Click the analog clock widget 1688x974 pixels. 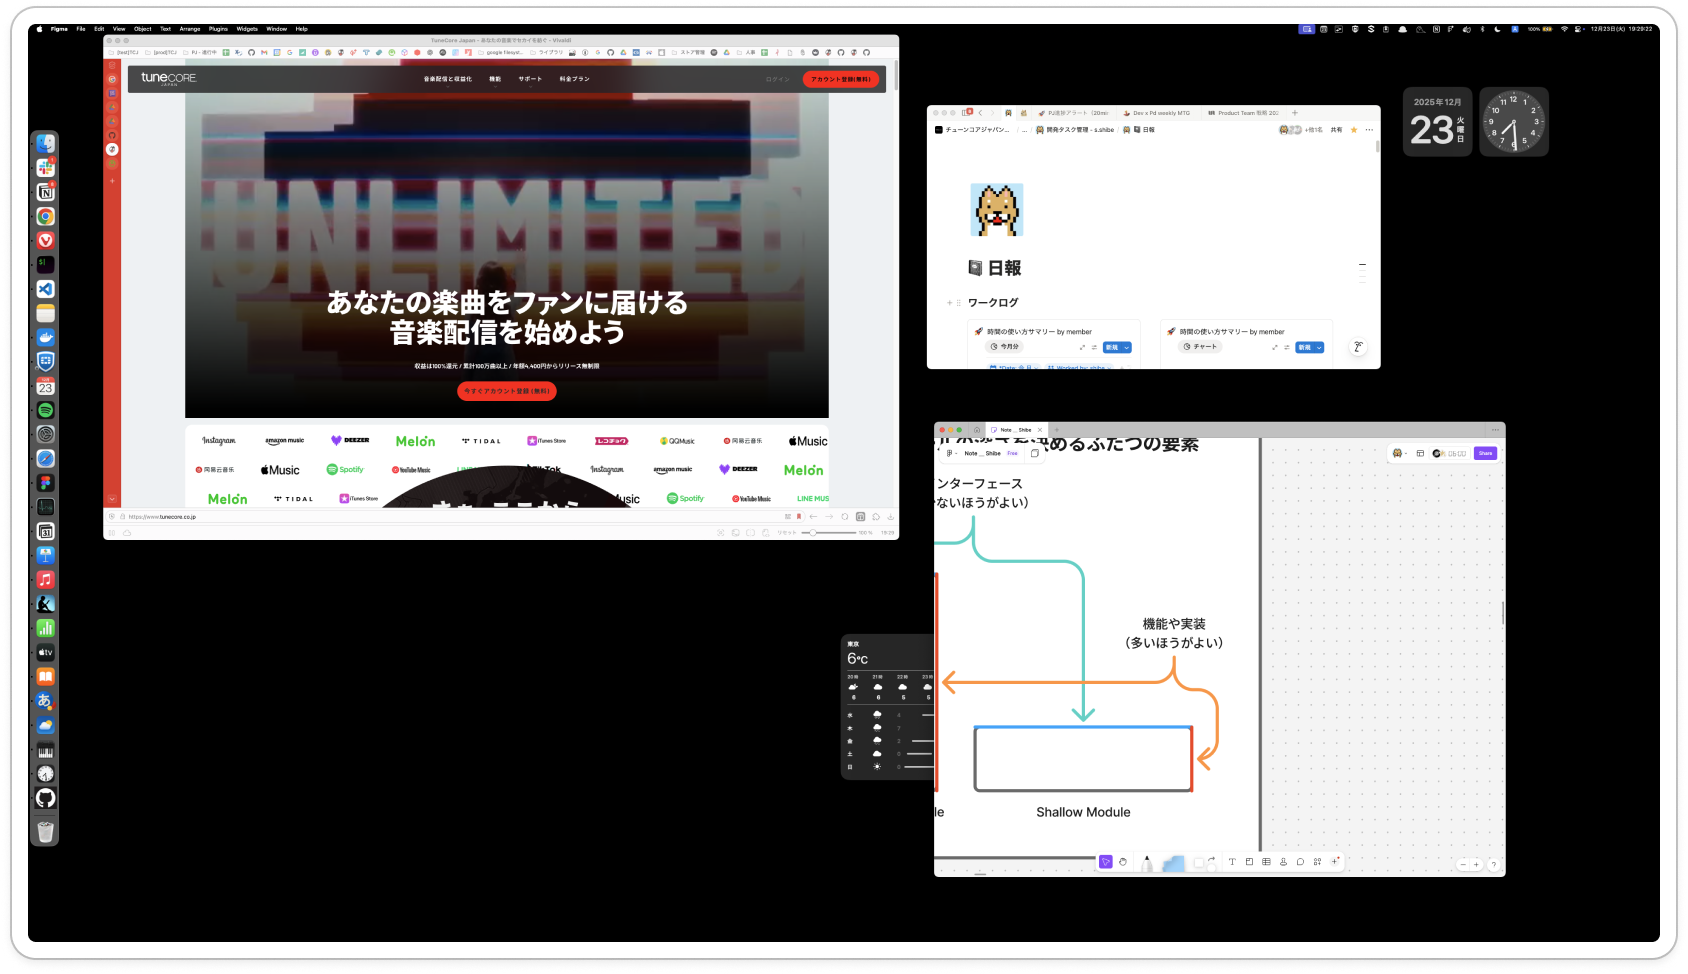[x=1514, y=122]
